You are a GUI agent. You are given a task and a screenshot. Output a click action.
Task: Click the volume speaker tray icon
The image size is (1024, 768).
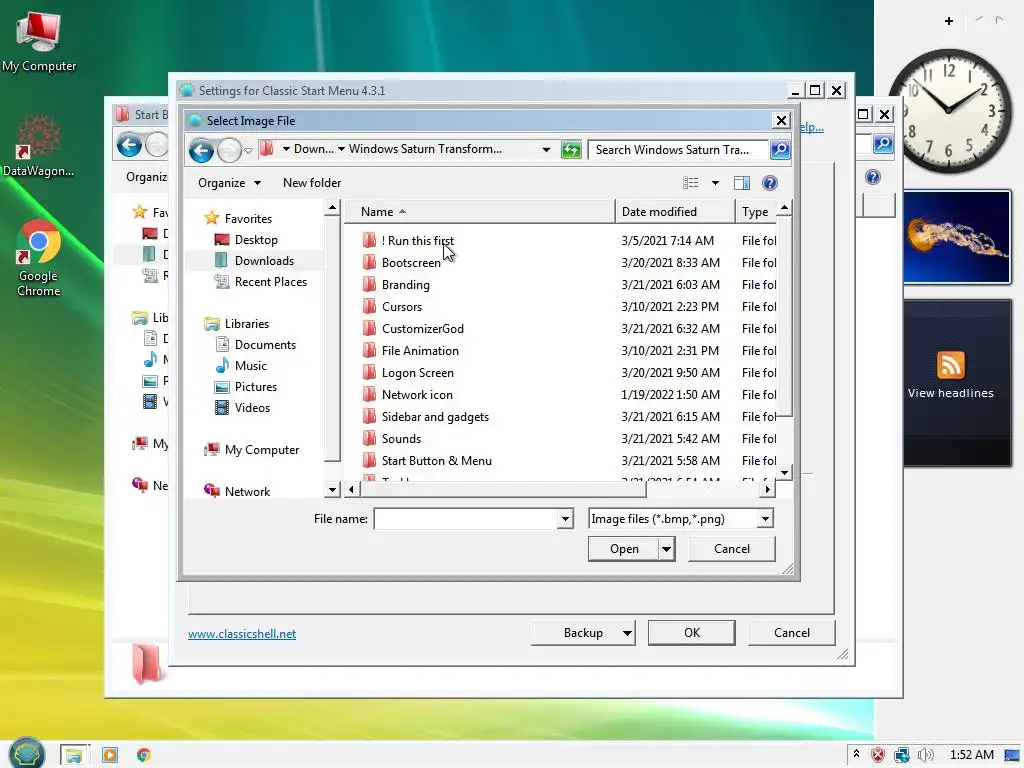pos(925,755)
